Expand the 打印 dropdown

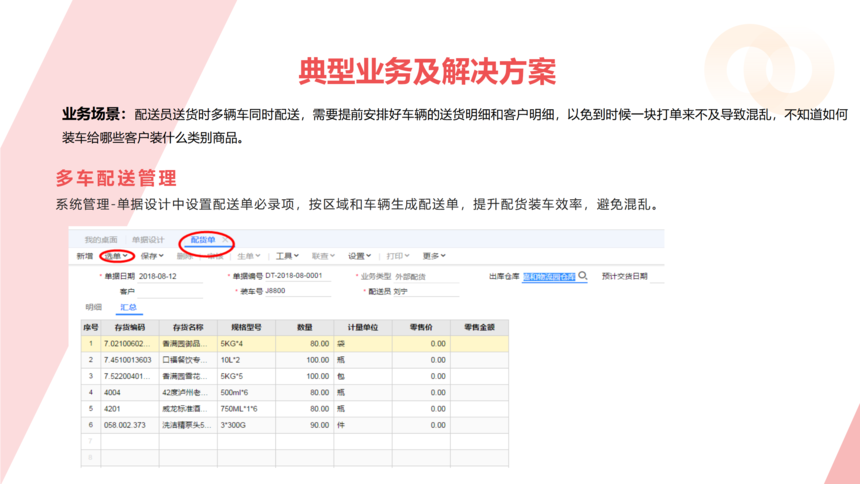(x=398, y=256)
